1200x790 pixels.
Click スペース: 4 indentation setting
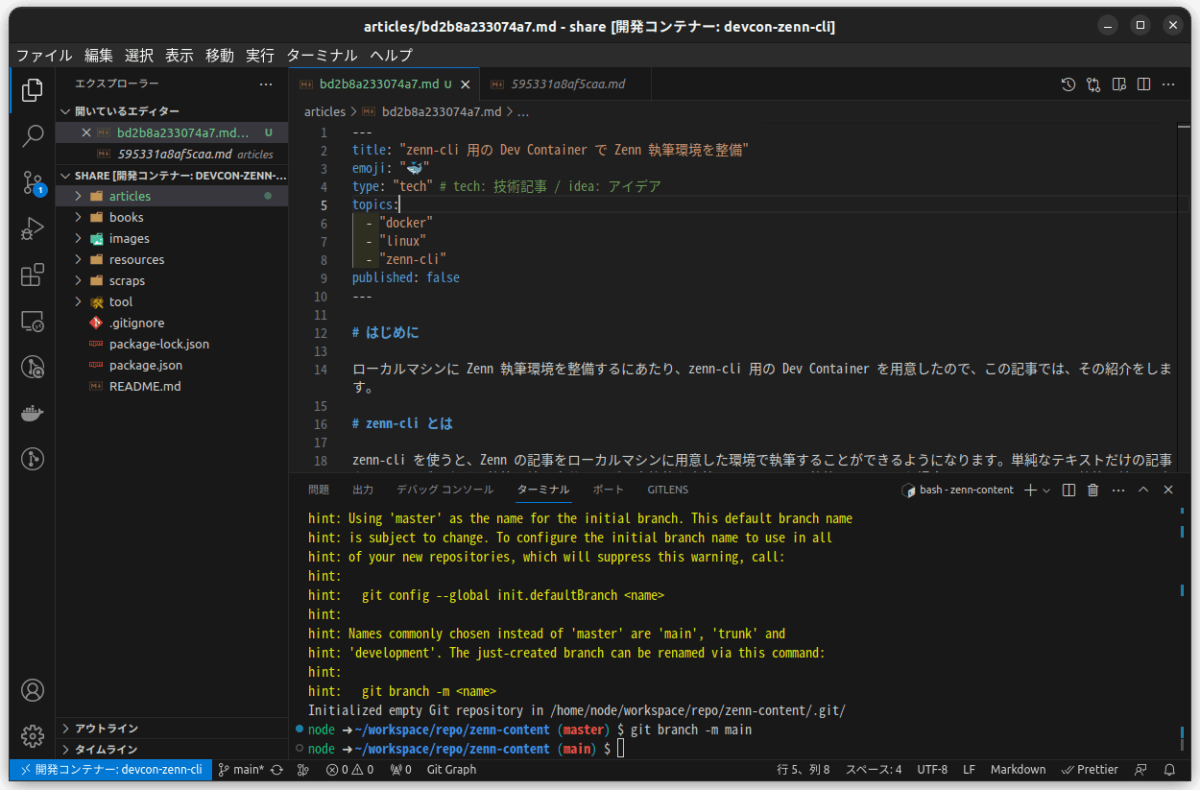(874, 770)
